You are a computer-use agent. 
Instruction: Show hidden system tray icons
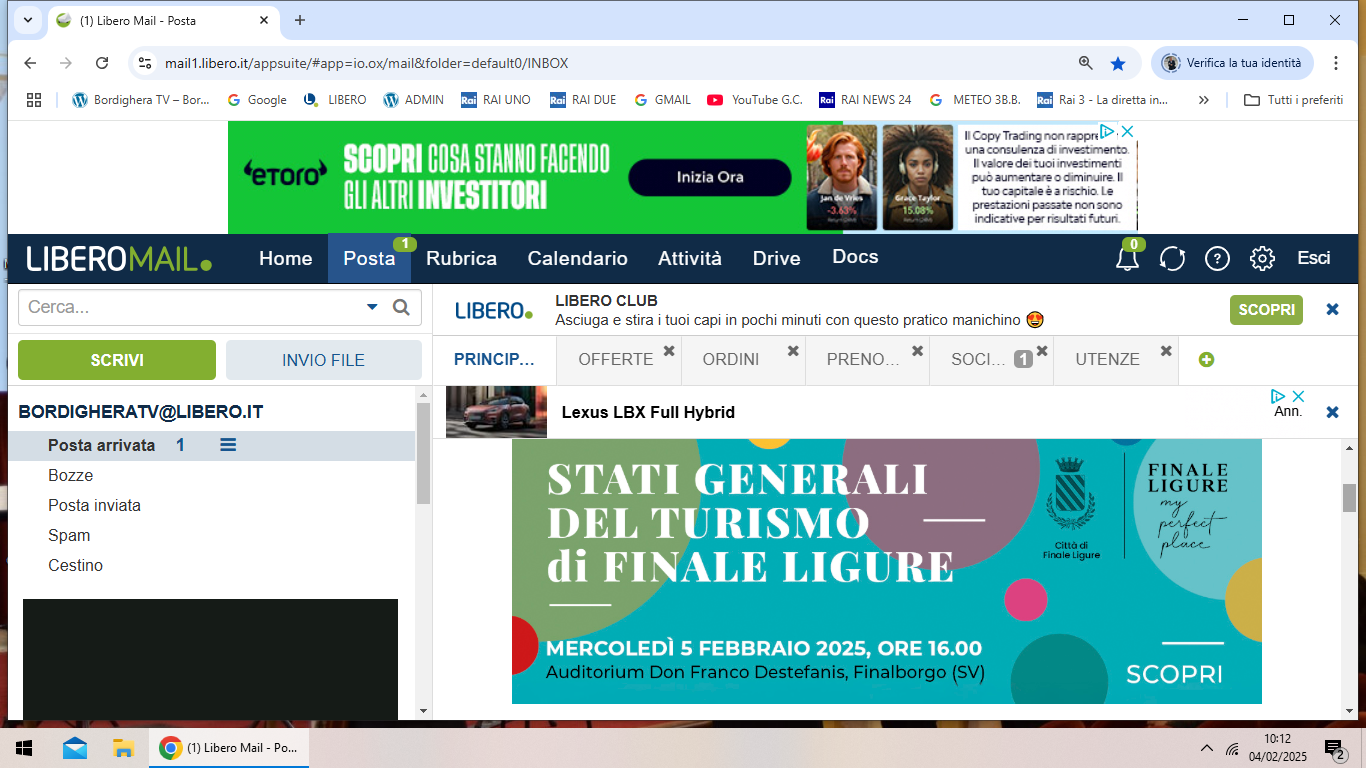(1206, 748)
